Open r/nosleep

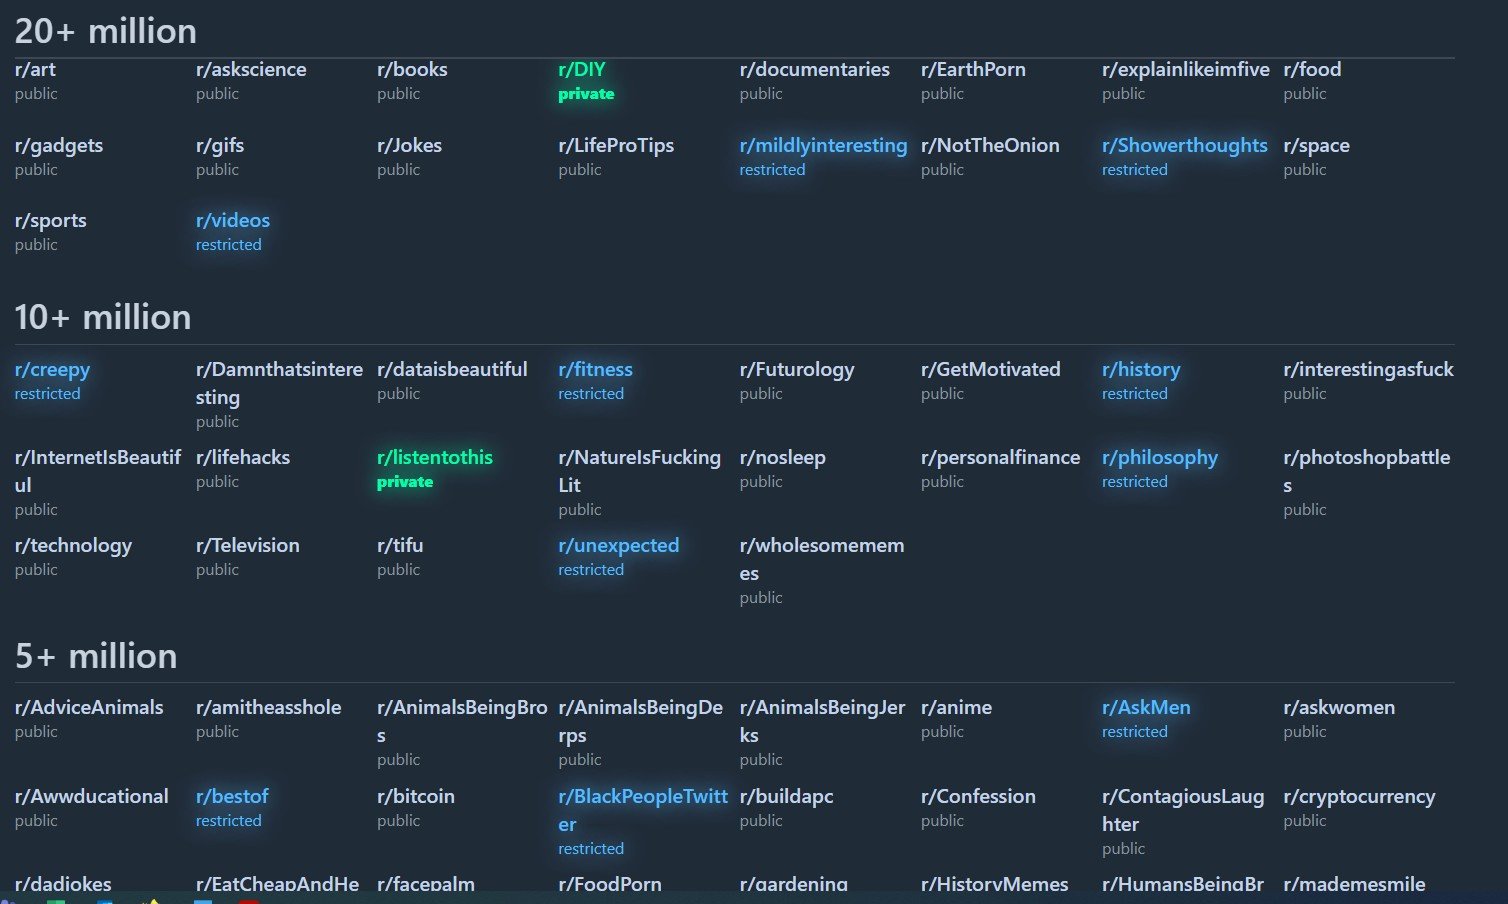click(x=782, y=458)
